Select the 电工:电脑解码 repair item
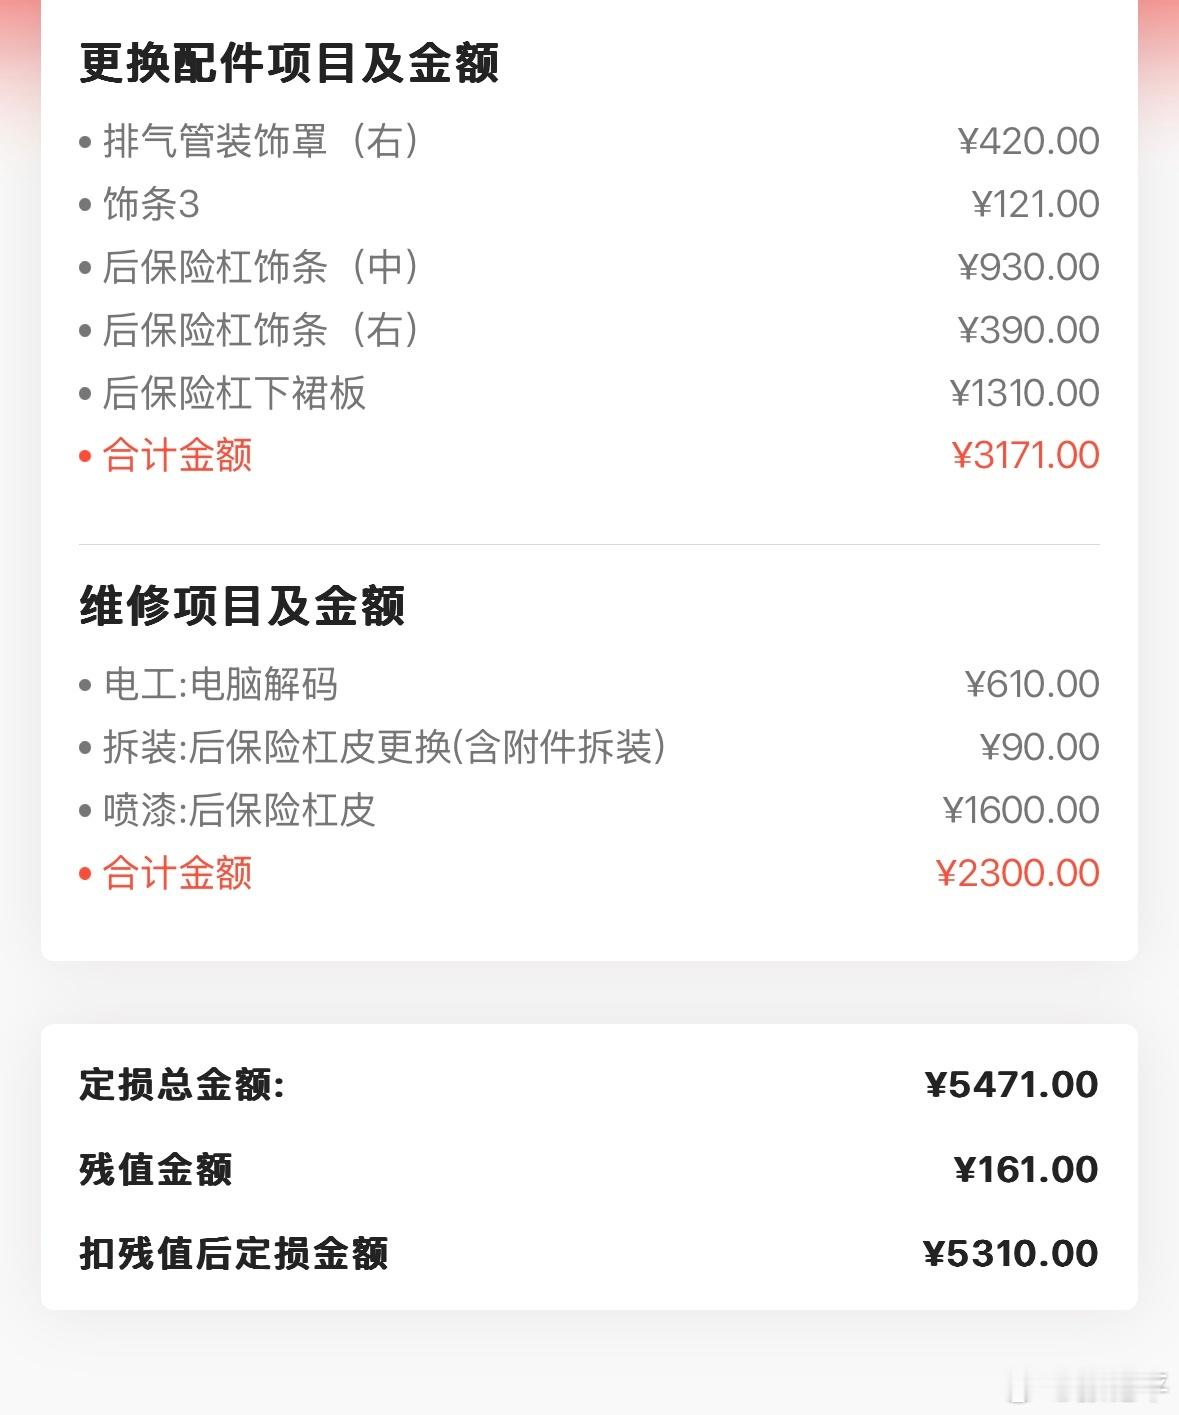 [x=221, y=685]
